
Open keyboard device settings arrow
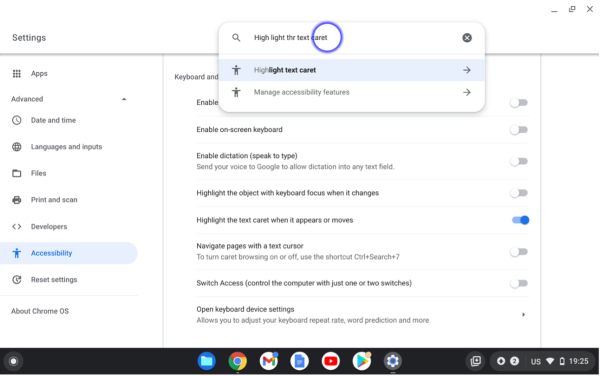coord(523,314)
